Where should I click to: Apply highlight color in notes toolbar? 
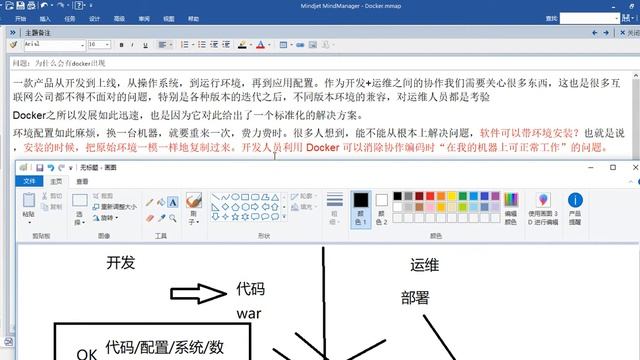coord(242,45)
